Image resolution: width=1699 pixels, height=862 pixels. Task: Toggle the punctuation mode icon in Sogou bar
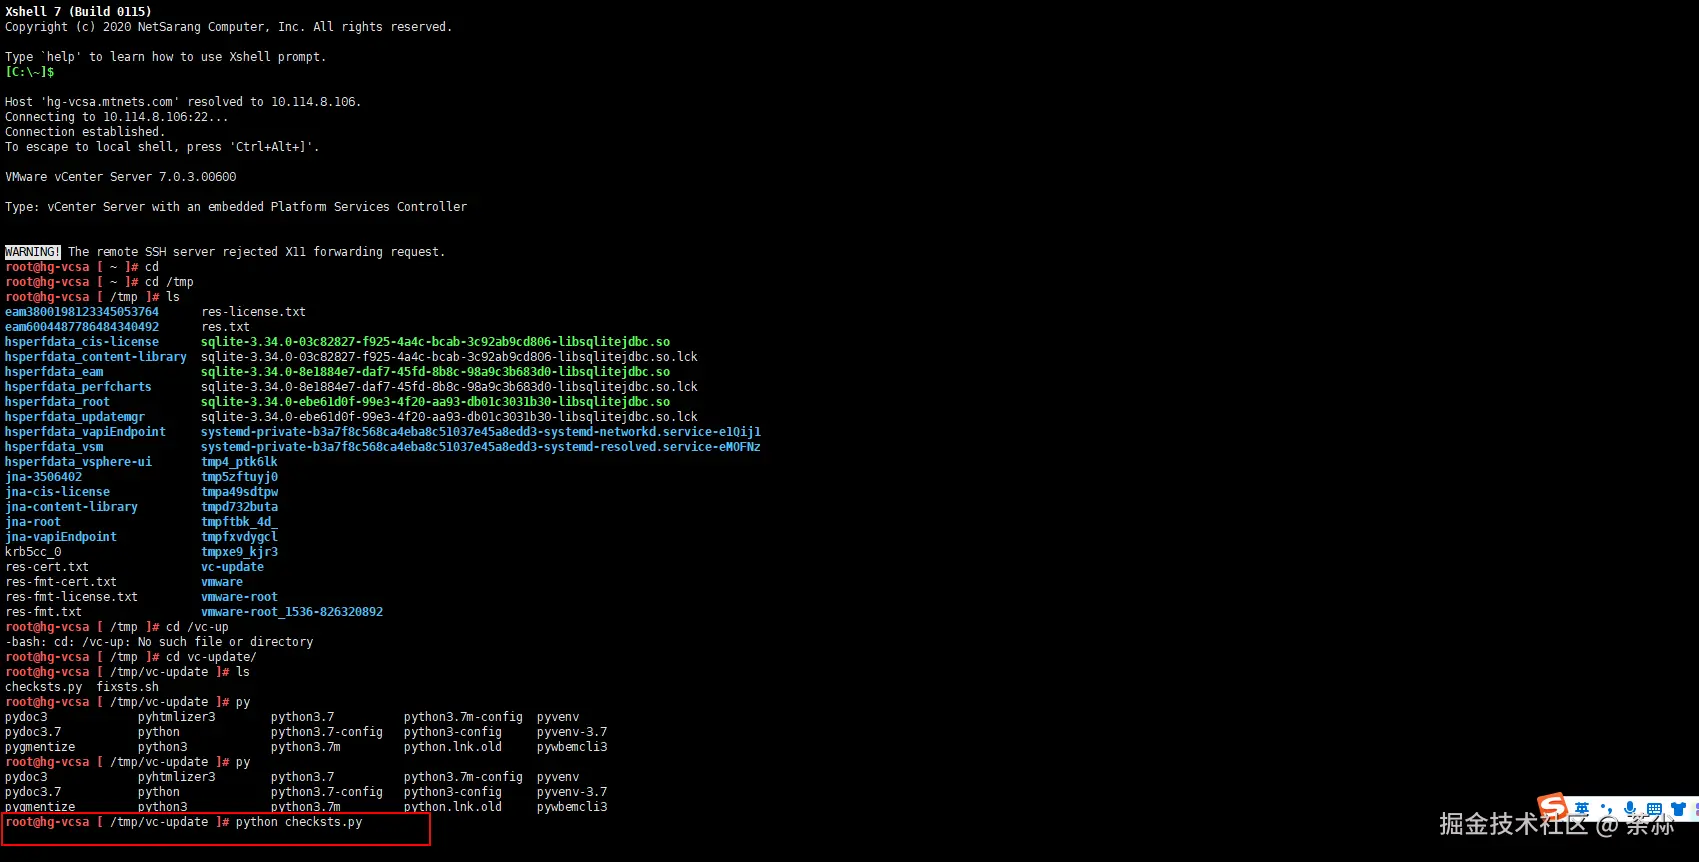1606,808
